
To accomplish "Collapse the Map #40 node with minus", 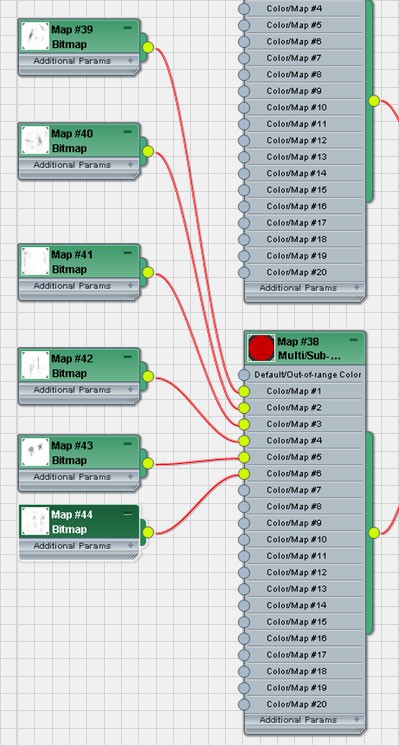I will click(x=127, y=132).
